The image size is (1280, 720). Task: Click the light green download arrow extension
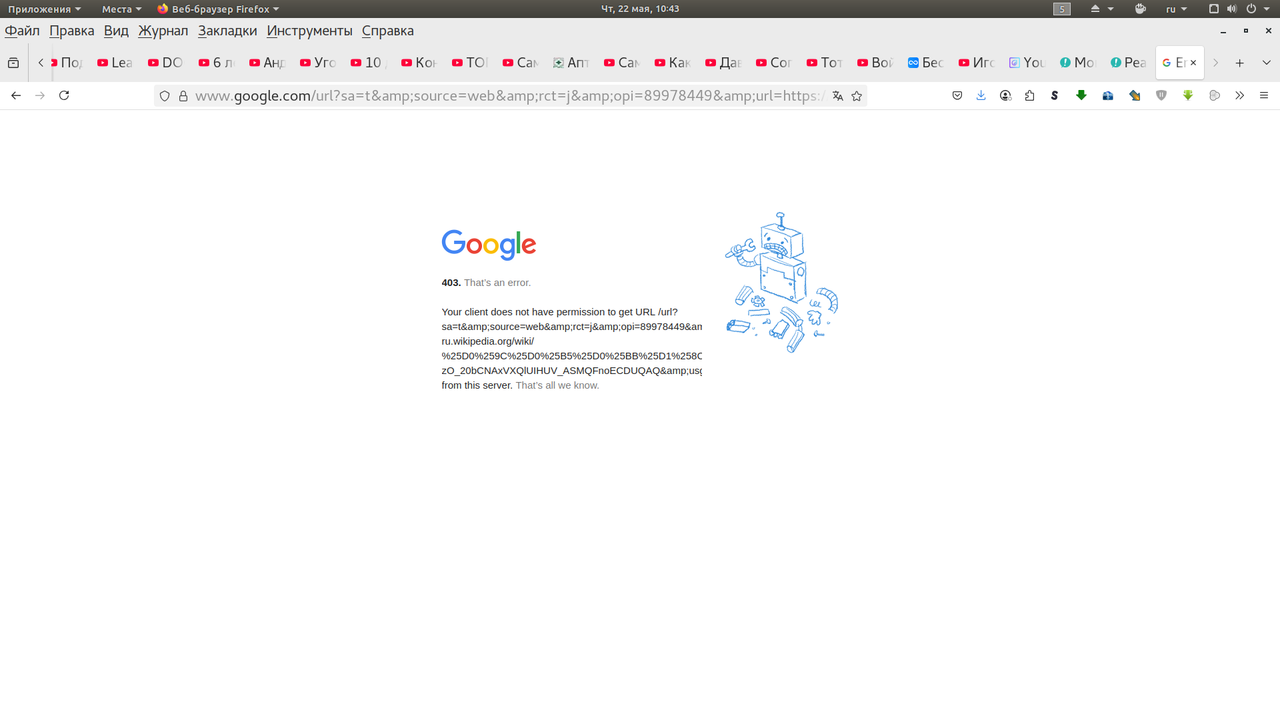1188,96
